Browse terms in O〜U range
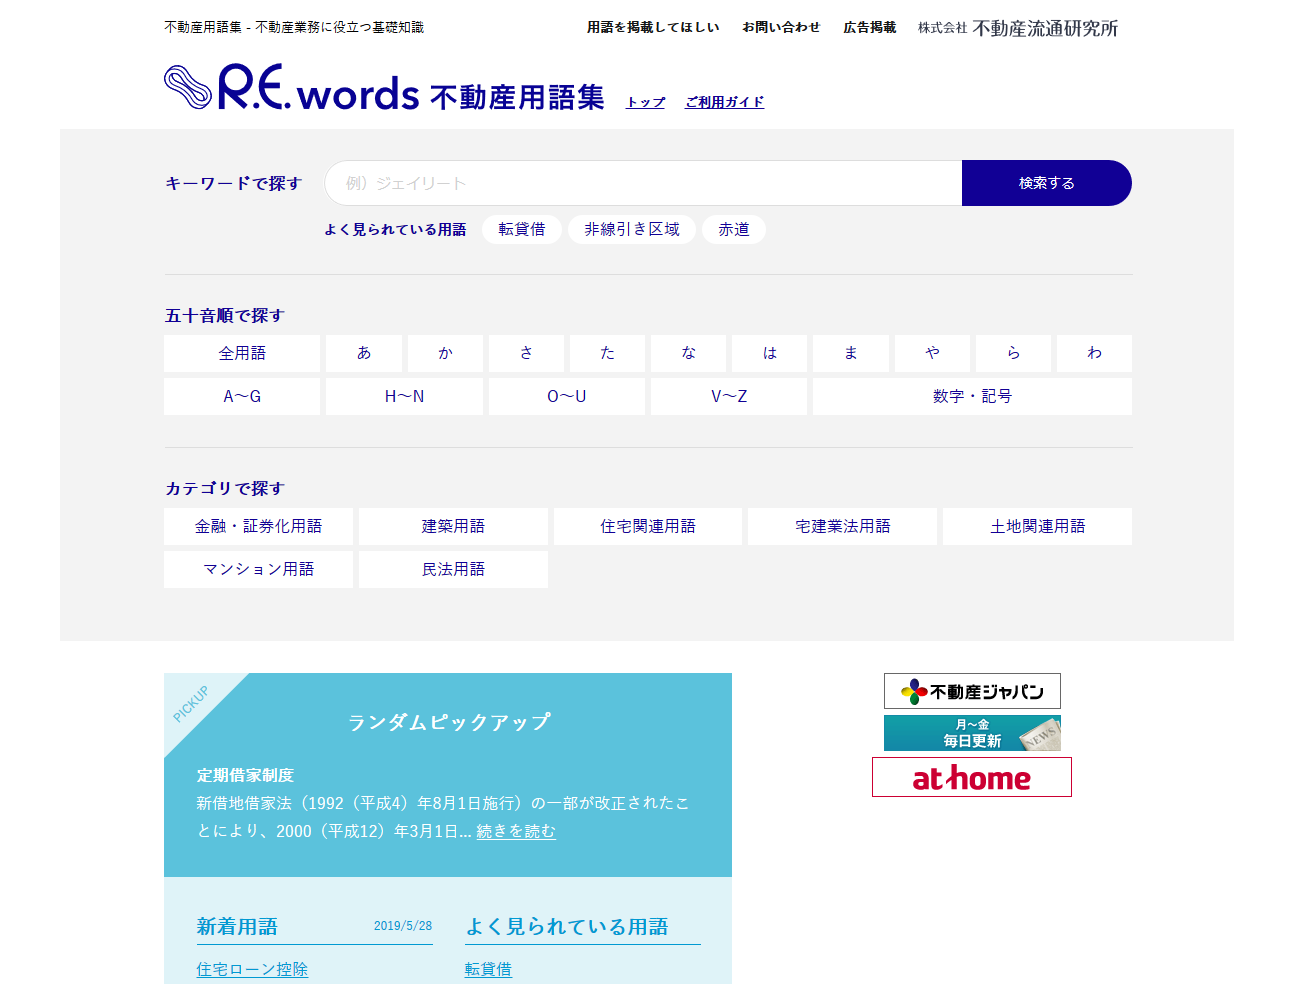 (x=567, y=396)
